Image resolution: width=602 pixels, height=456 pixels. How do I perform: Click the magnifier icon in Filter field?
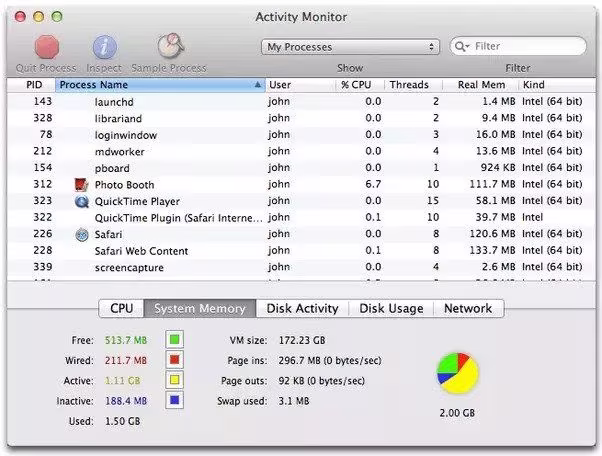[461, 46]
